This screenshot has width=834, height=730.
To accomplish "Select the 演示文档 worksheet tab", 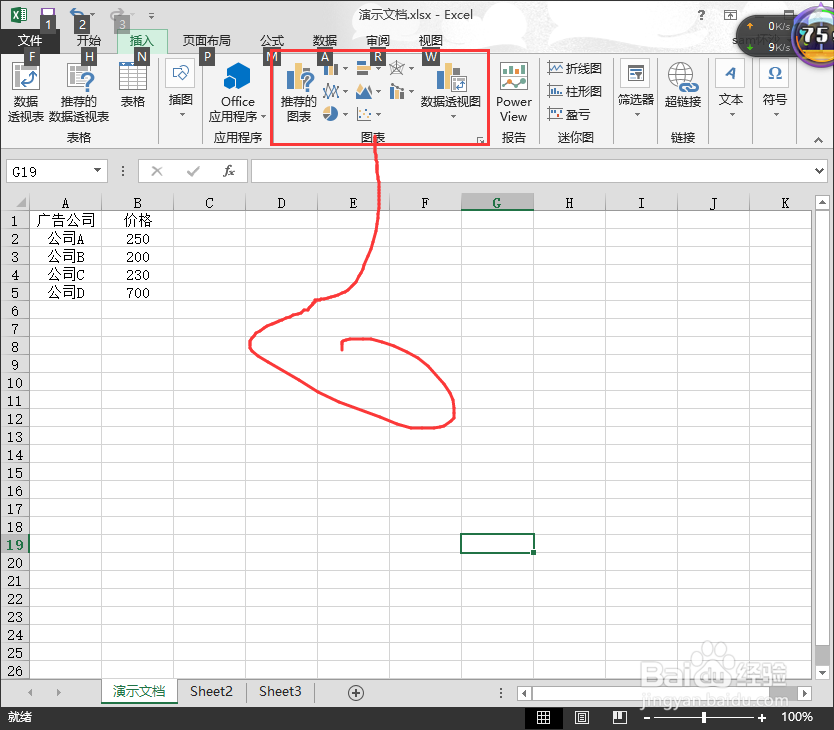I will (x=139, y=691).
